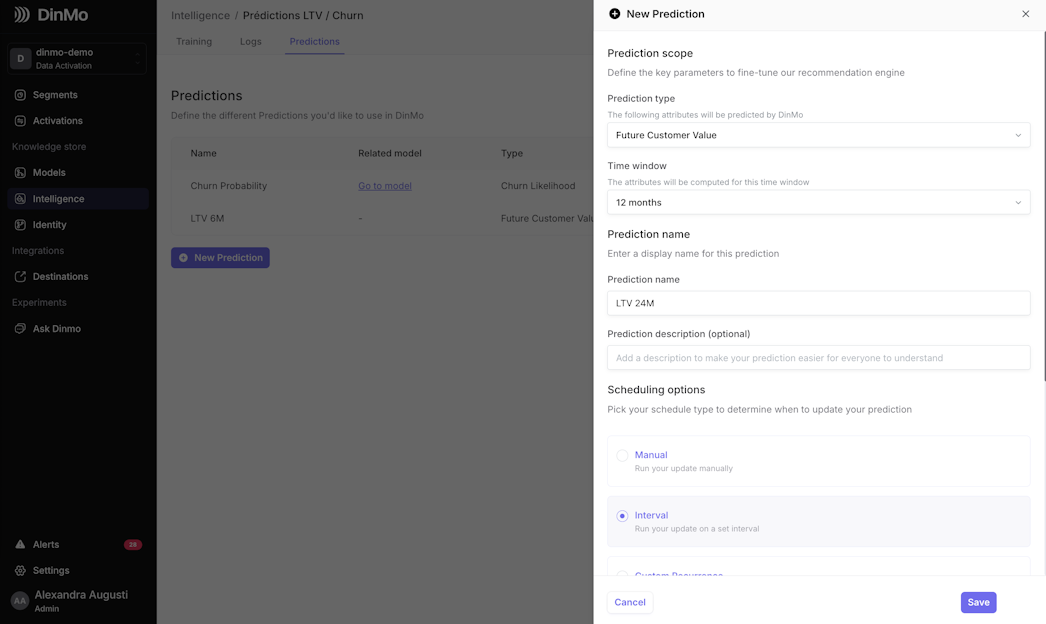Click the Models sidebar icon
This screenshot has height=624, width=1046.
tap(21, 173)
